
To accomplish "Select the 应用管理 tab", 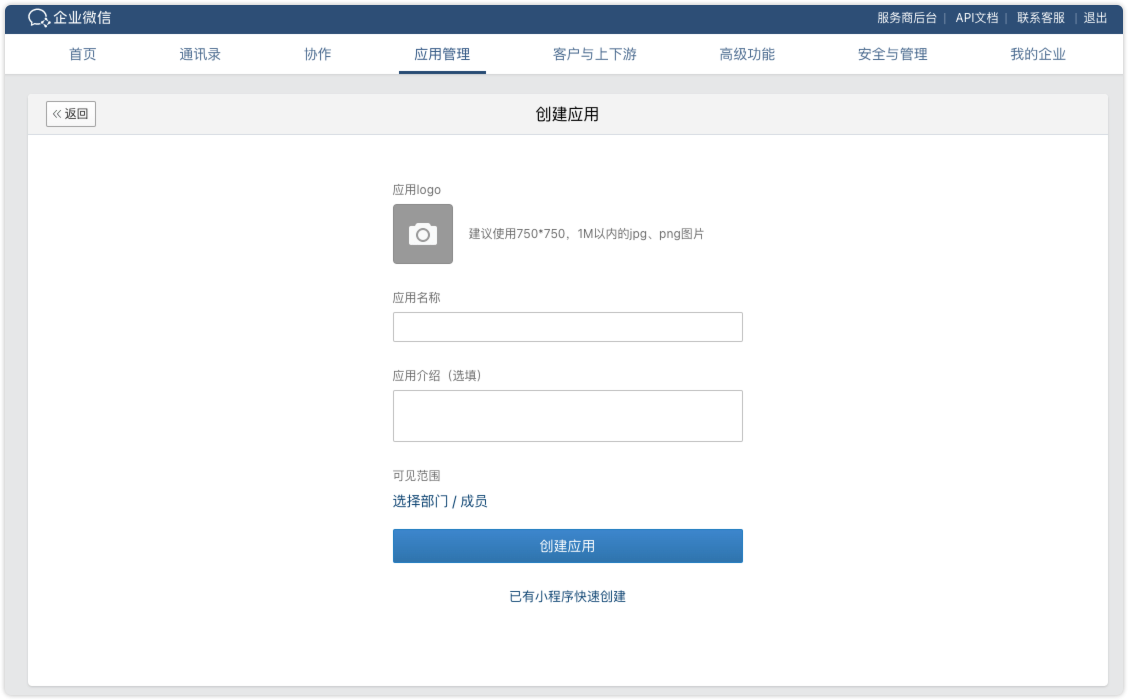I will pyautogui.click(x=442, y=54).
